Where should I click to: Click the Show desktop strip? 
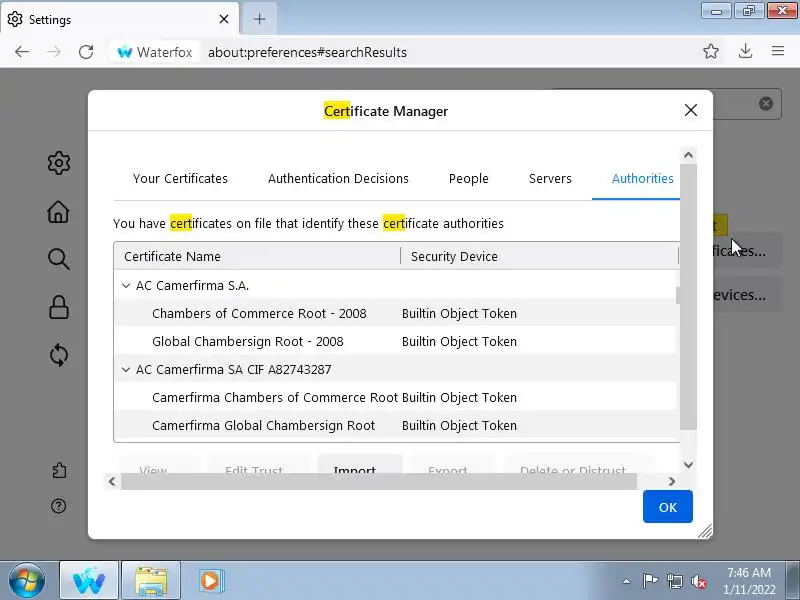[x=792, y=581]
